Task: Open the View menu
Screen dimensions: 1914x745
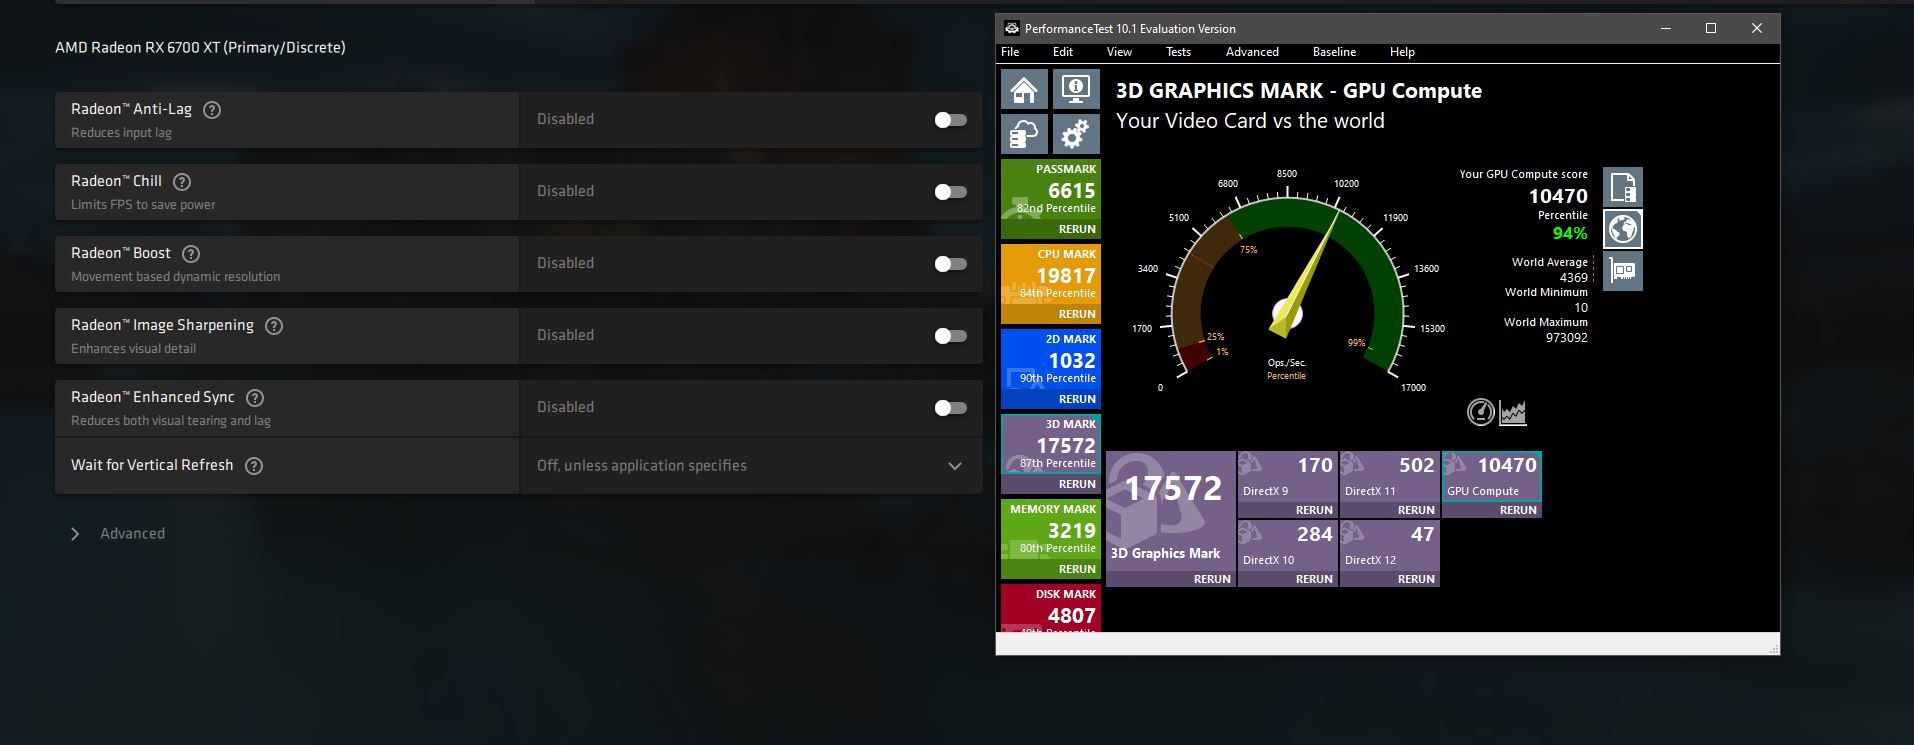Action: [x=1119, y=52]
